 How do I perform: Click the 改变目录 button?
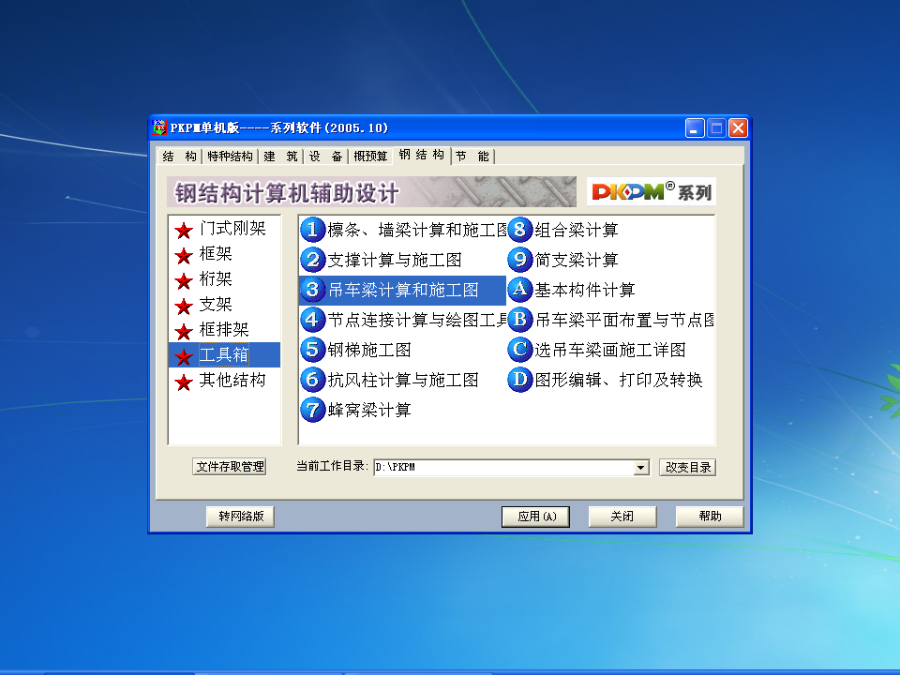[688, 467]
